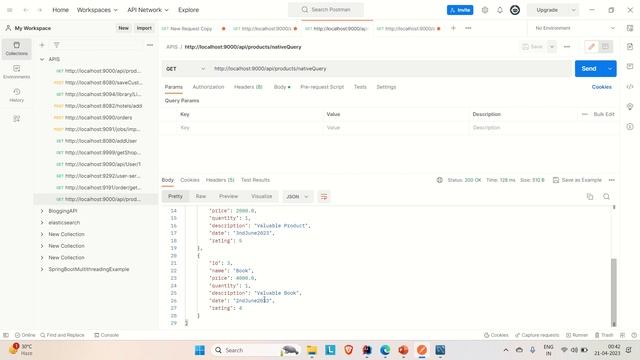Switch to the Authorization tab
The image size is (640, 360).
[x=208, y=87]
